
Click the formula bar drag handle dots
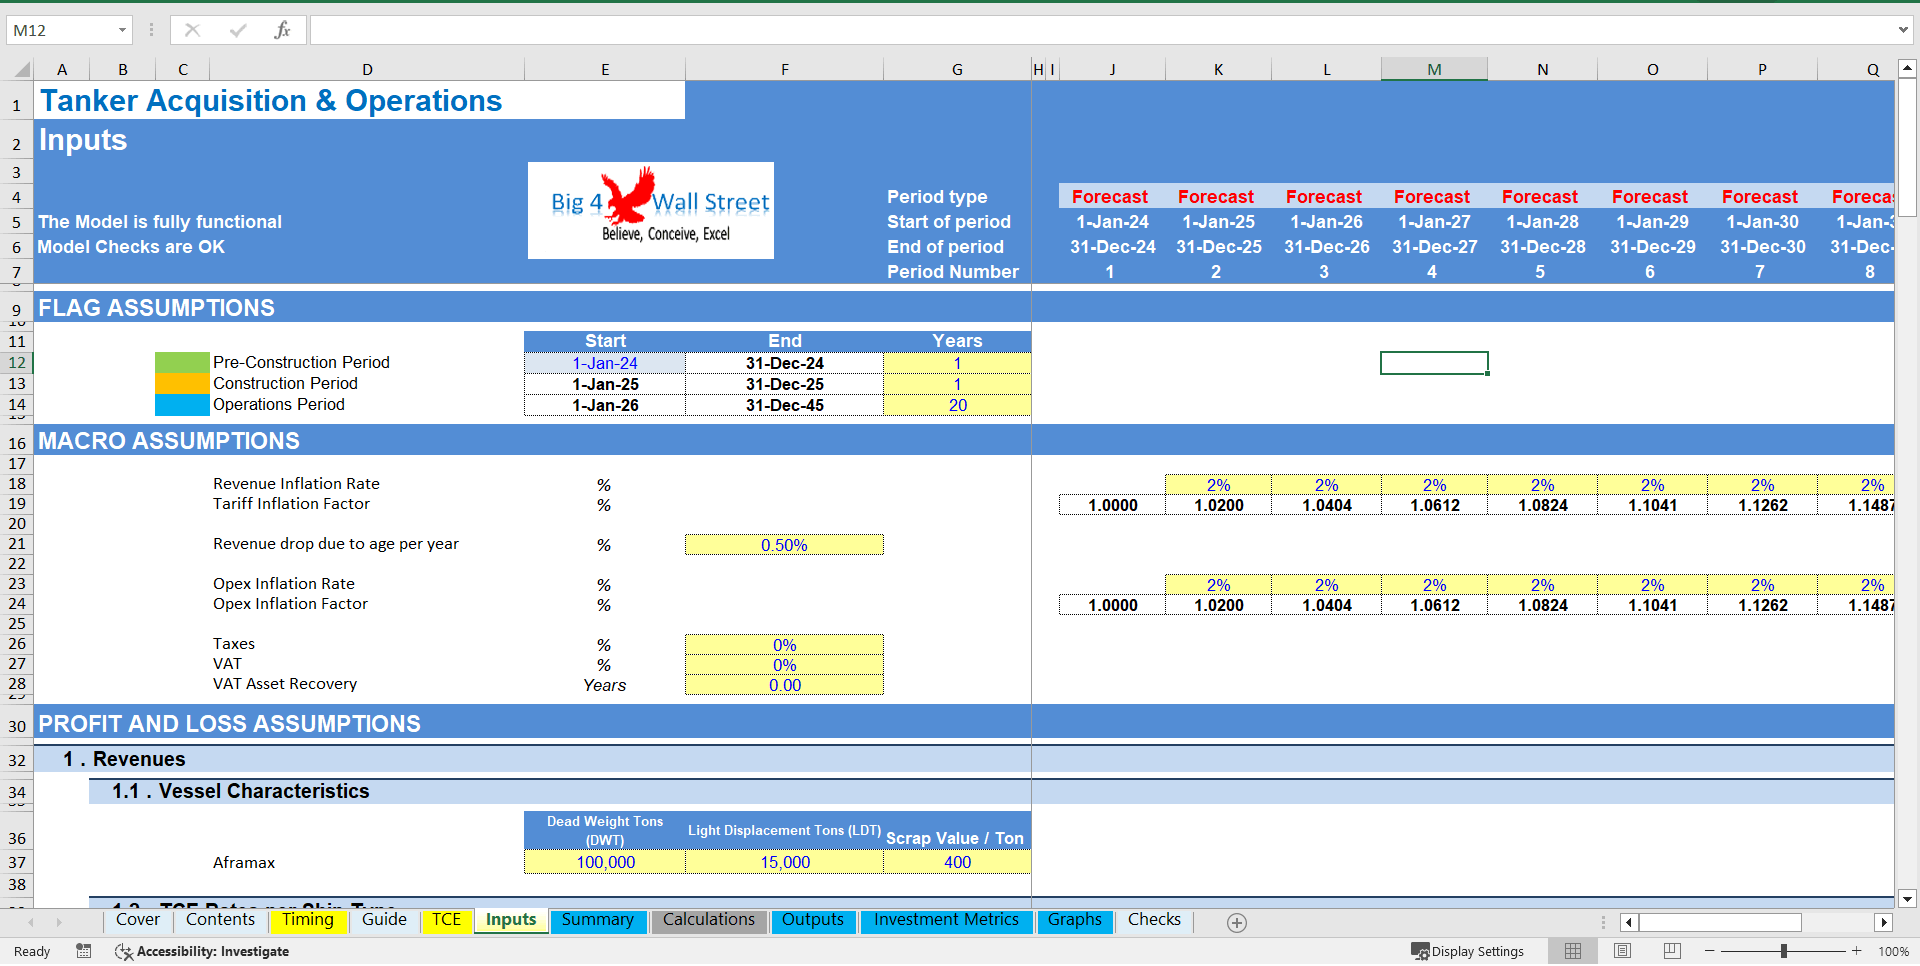pos(151,30)
